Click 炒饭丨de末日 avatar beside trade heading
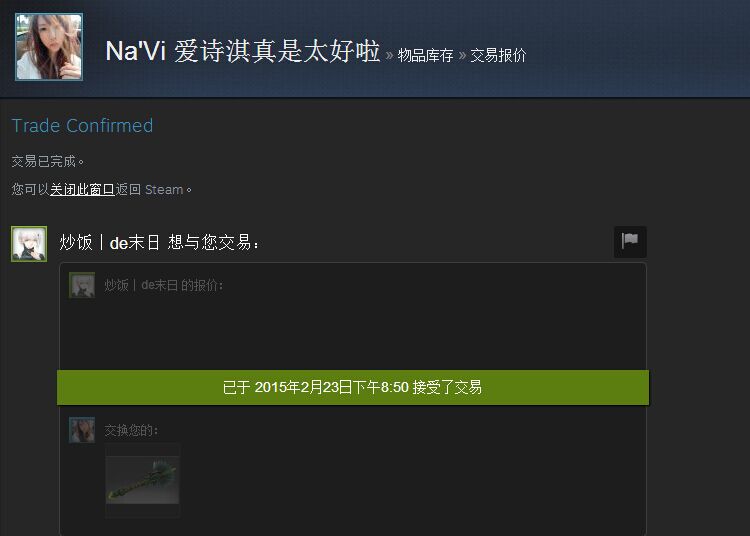Viewport: 750px width, 536px height. pyautogui.click(x=29, y=244)
